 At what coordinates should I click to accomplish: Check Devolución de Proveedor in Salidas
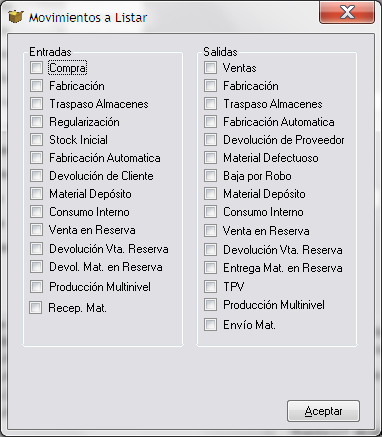pyautogui.click(x=210, y=140)
